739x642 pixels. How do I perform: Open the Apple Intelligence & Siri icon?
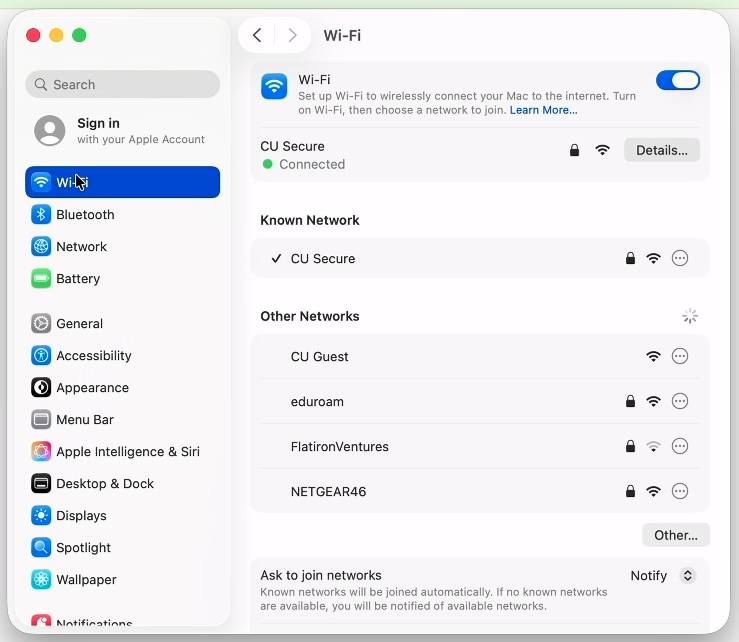(x=41, y=452)
